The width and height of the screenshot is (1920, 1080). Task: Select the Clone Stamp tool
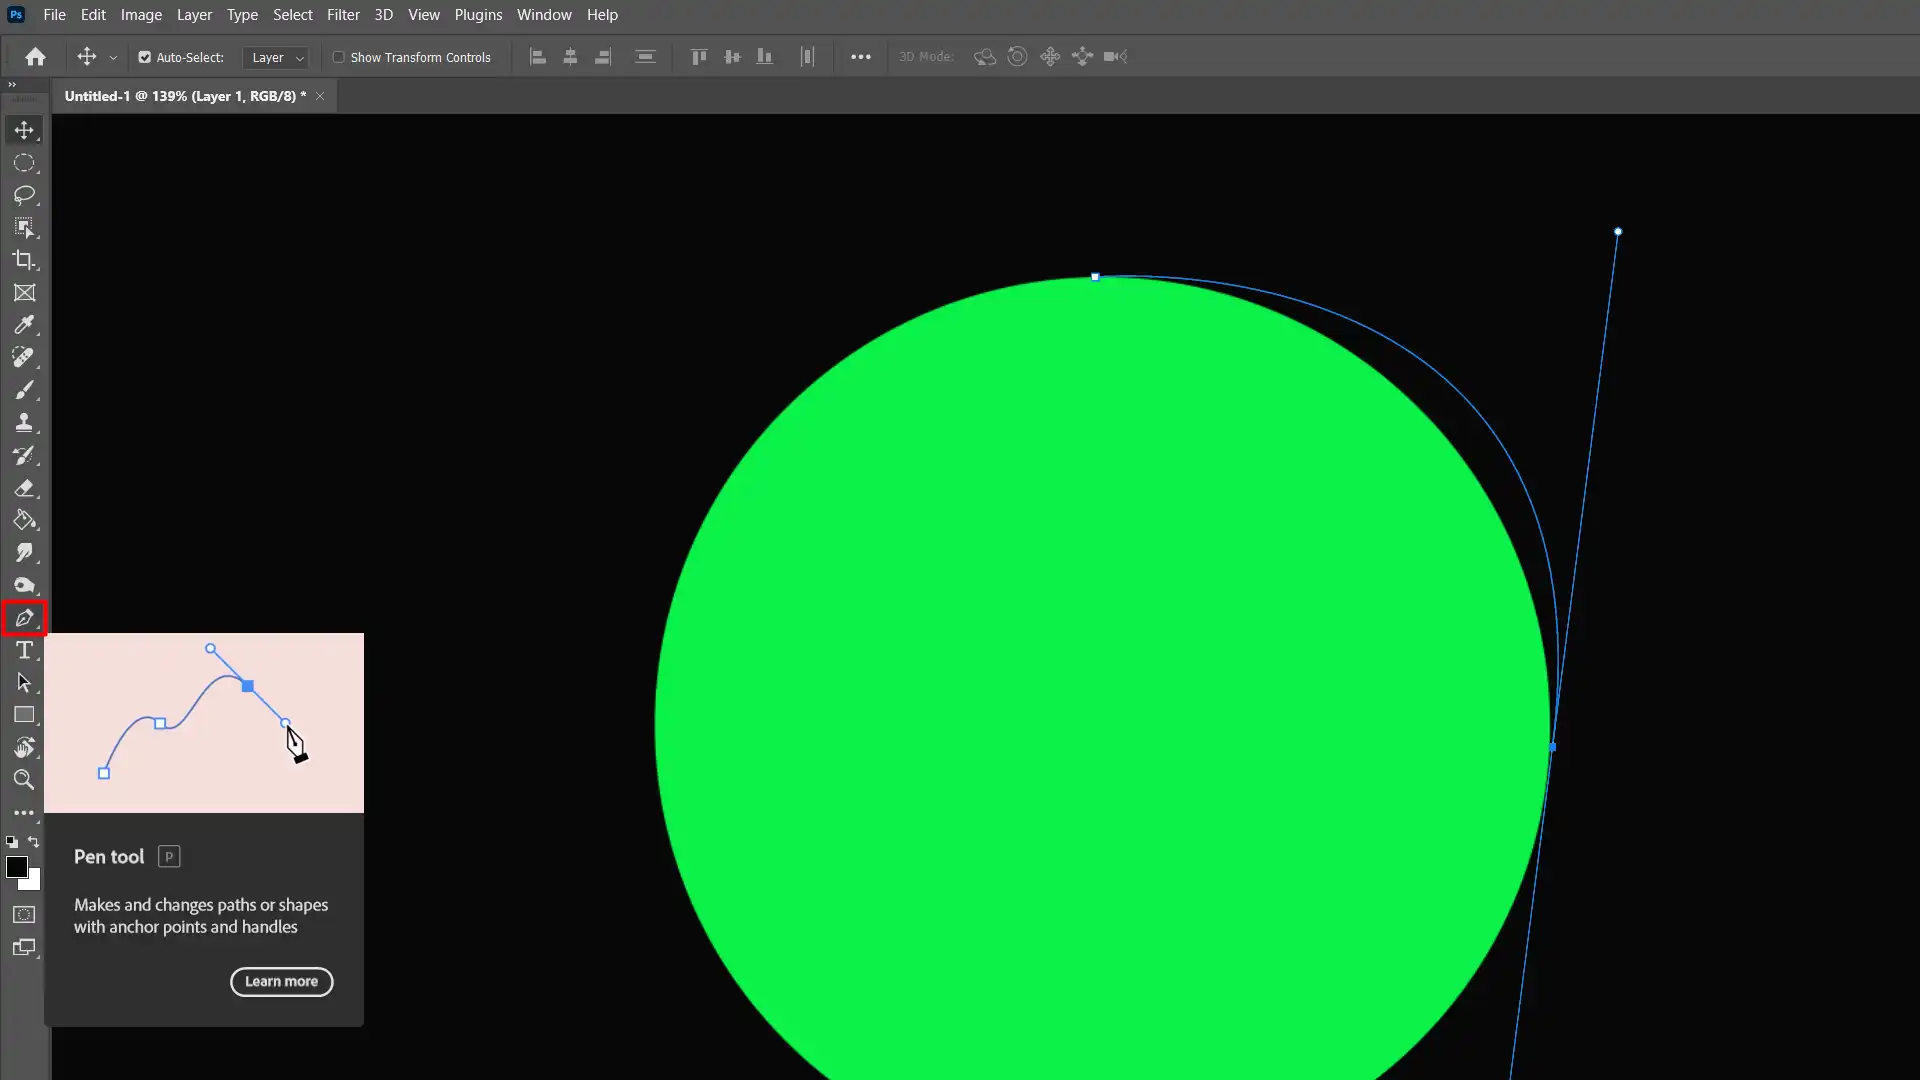pyautogui.click(x=24, y=422)
